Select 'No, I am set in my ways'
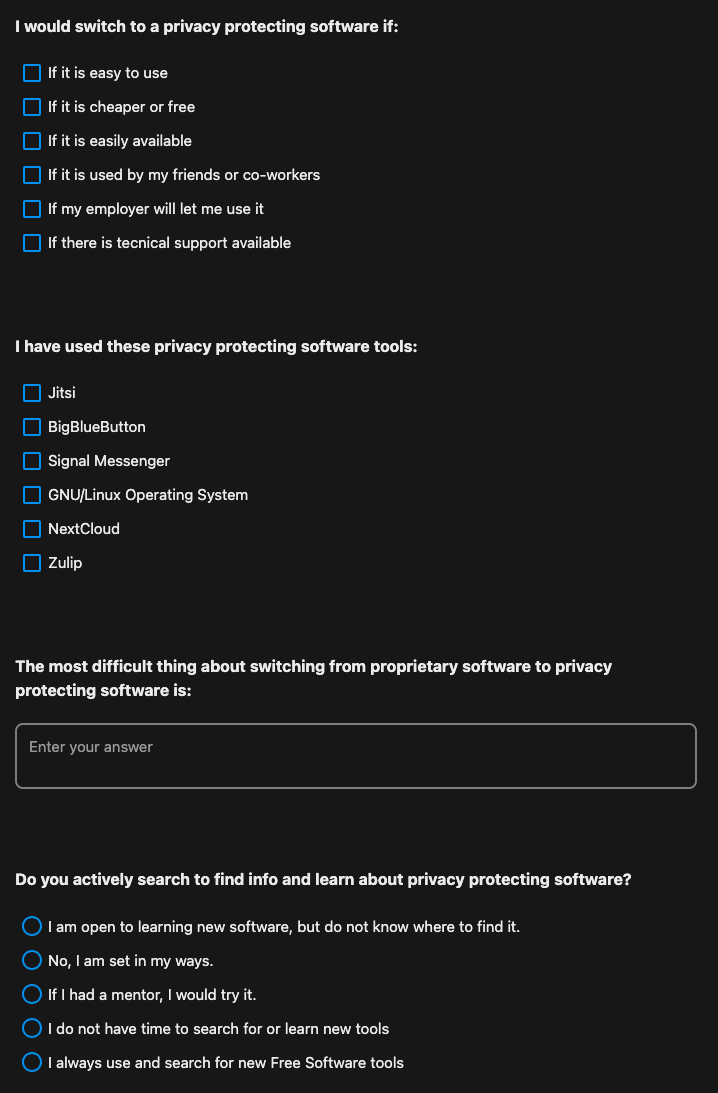Viewport: 718px width, 1093px height. coord(32,961)
